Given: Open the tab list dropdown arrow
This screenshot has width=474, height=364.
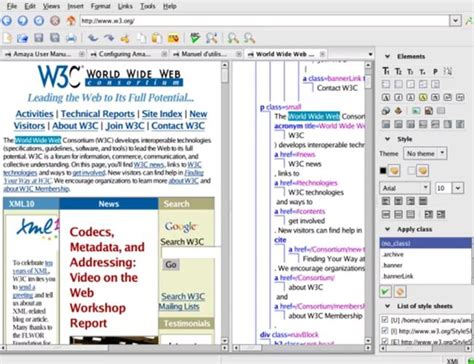Looking at the screenshot, I should 370,54.
